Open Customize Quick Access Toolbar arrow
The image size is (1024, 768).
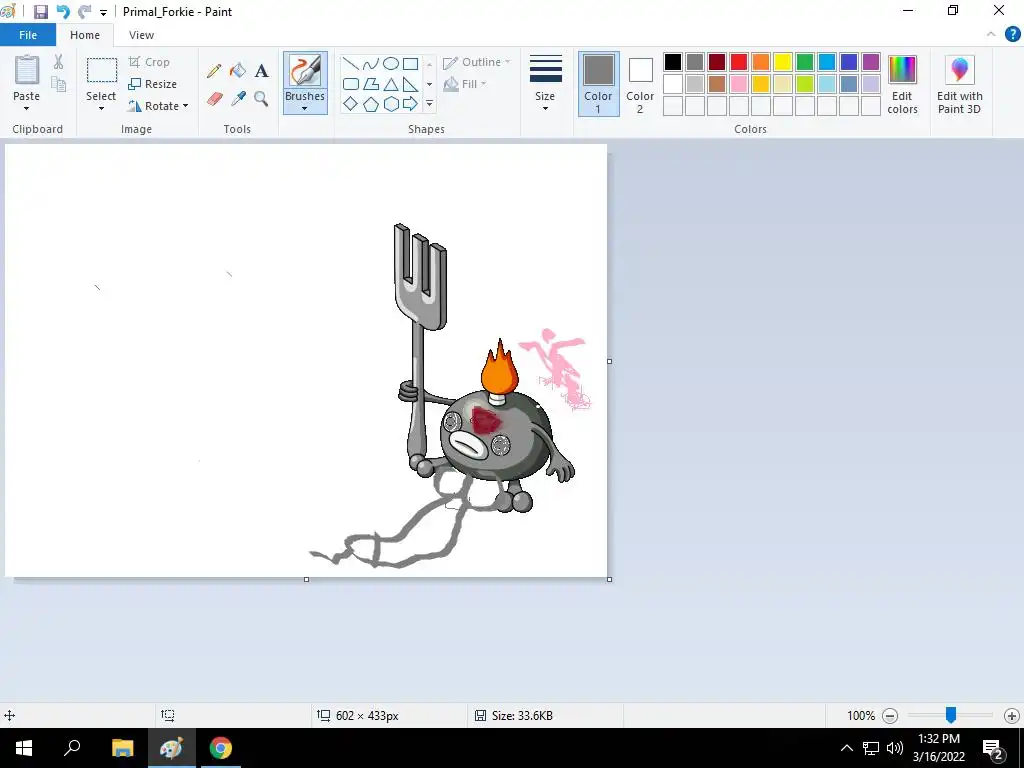point(103,12)
